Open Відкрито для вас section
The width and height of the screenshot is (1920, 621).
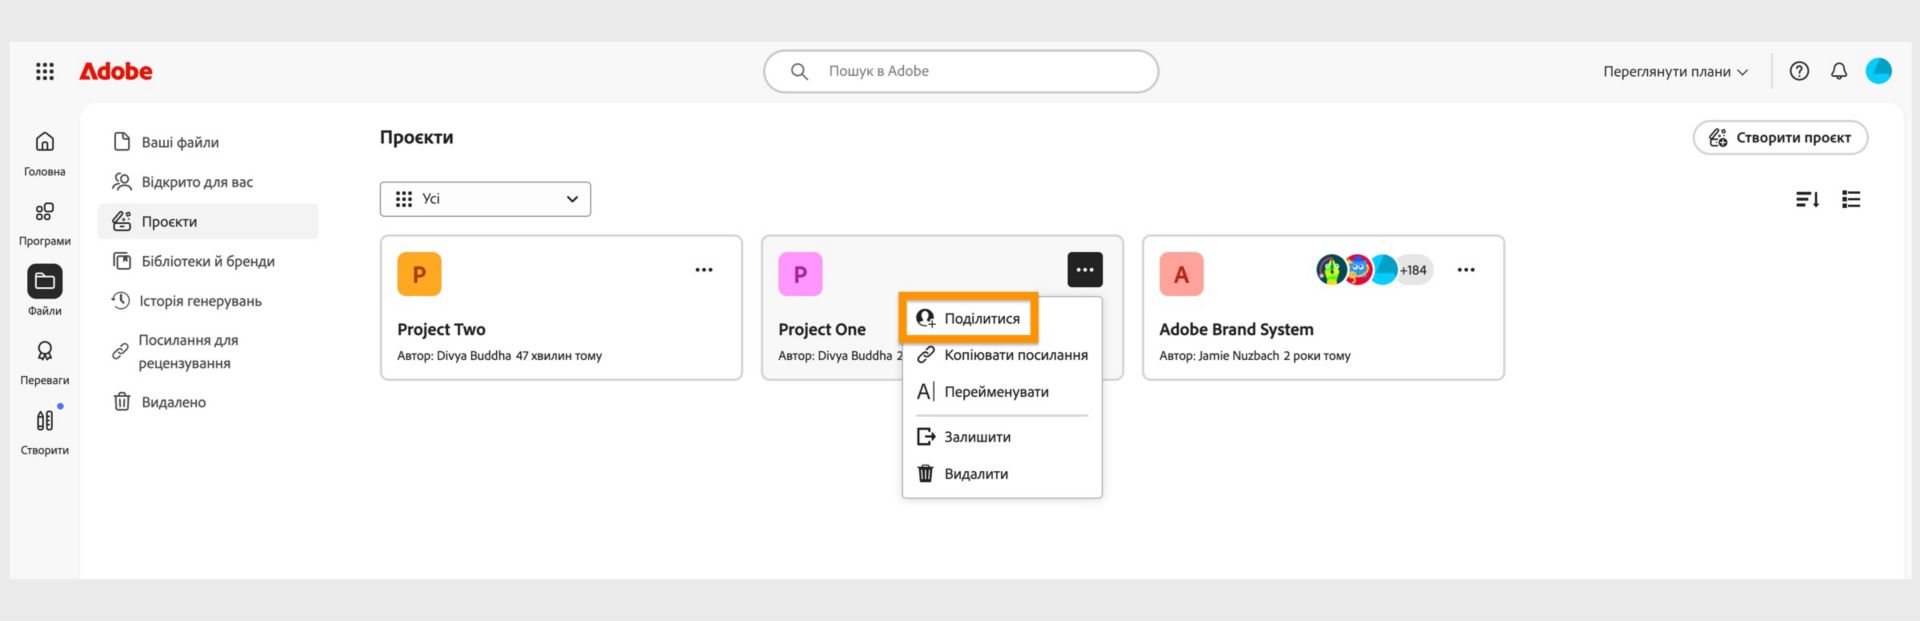click(208, 182)
